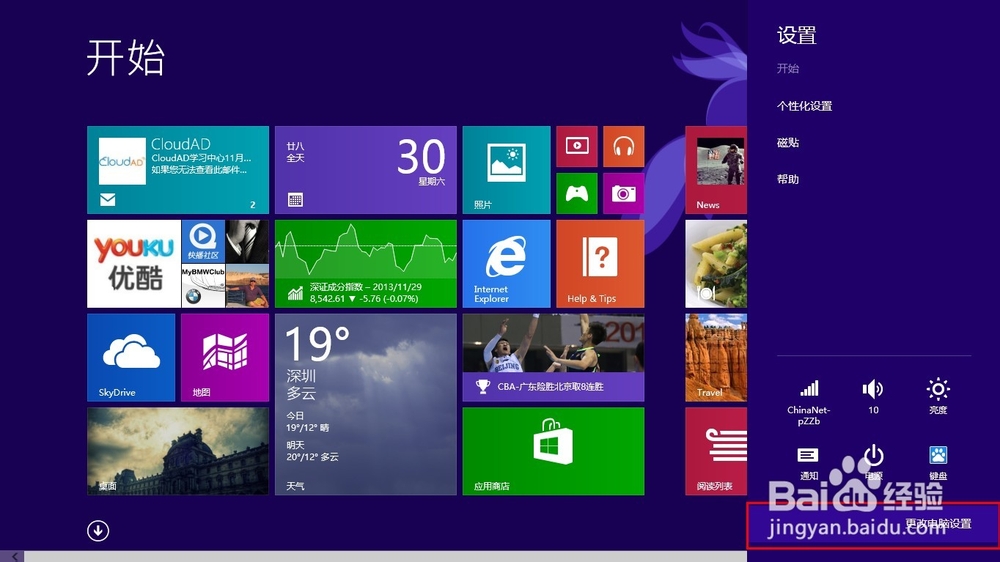This screenshot has height=562, width=1000.
Task: Open the Photos tile (照片)
Action: [506, 170]
